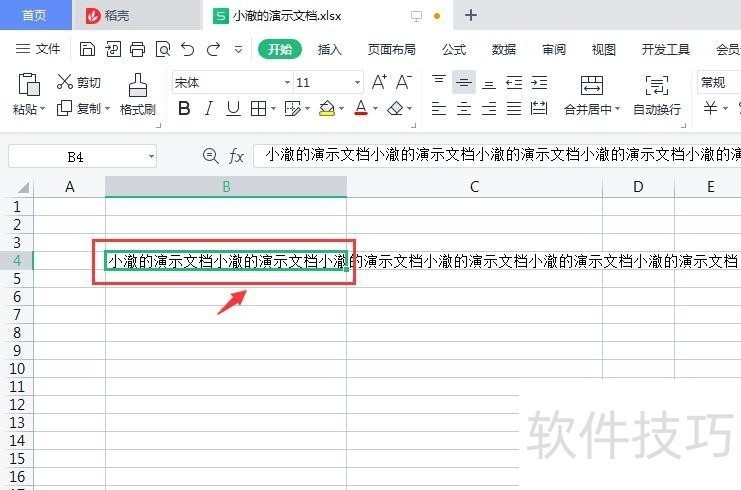Click the export to PDF icon
The width and height of the screenshot is (741, 490).
pyautogui.click(x=112, y=49)
